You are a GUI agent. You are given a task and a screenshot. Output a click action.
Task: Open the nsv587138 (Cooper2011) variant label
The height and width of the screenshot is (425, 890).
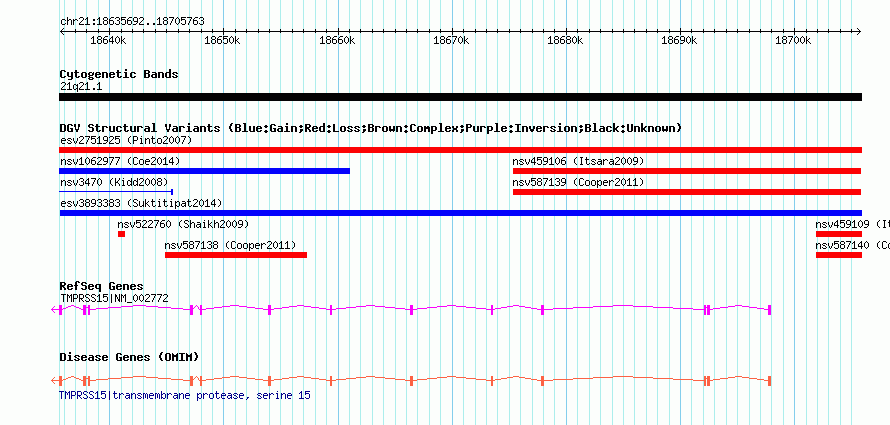click(x=230, y=245)
